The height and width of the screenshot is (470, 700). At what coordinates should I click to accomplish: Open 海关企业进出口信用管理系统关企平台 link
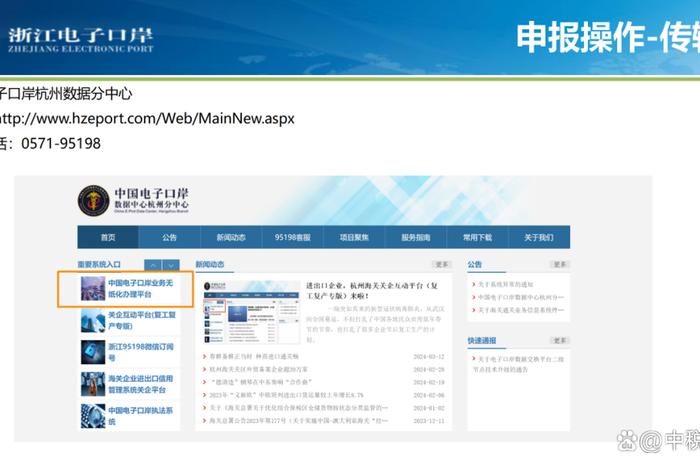pyautogui.click(x=141, y=384)
